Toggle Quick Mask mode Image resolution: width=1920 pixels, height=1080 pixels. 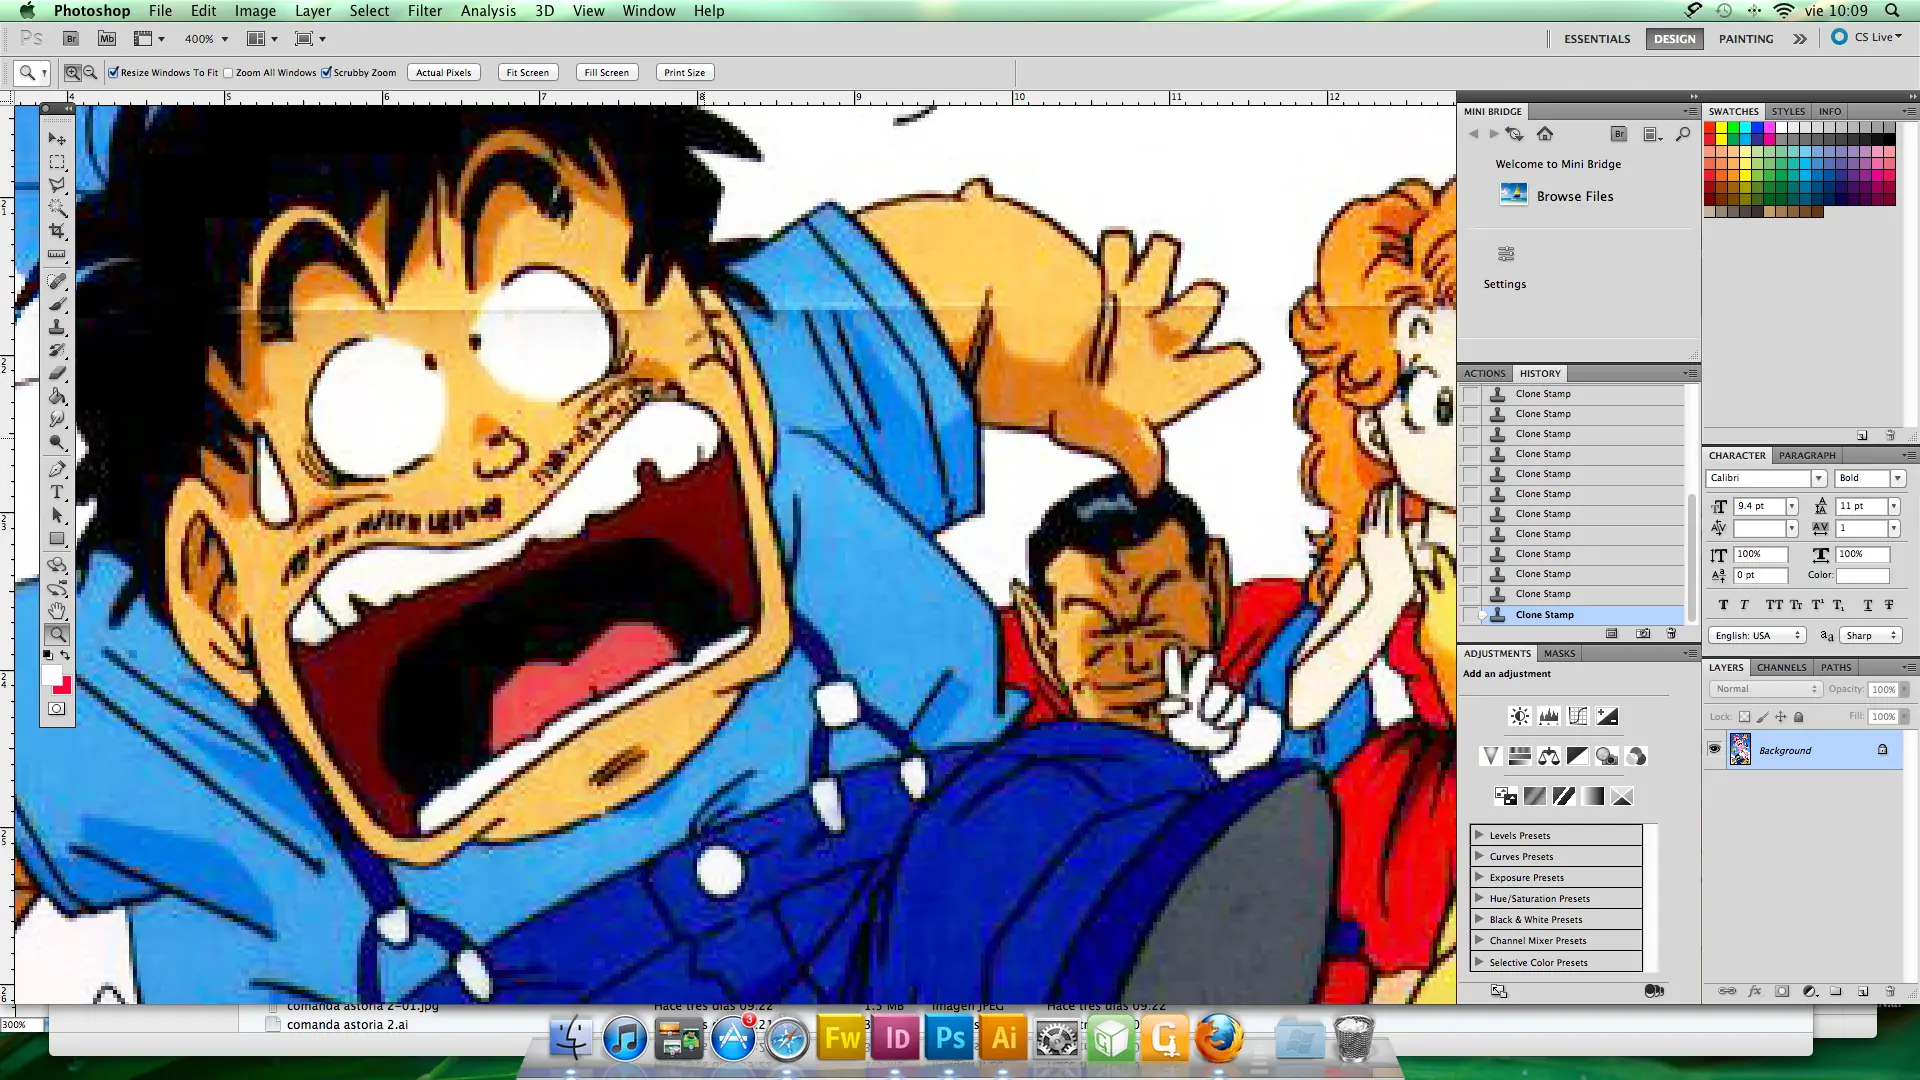[57, 709]
